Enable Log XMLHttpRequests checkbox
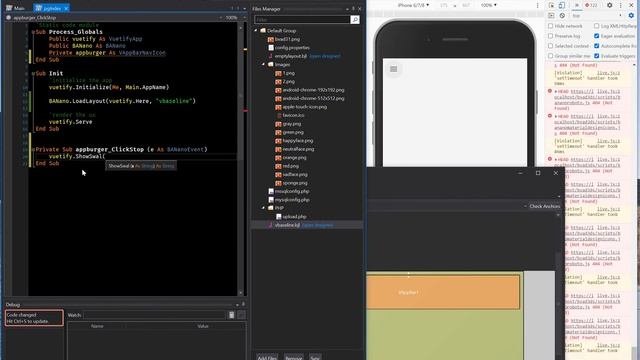The height and width of the screenshot is (360, 640). tap(597, 26)
